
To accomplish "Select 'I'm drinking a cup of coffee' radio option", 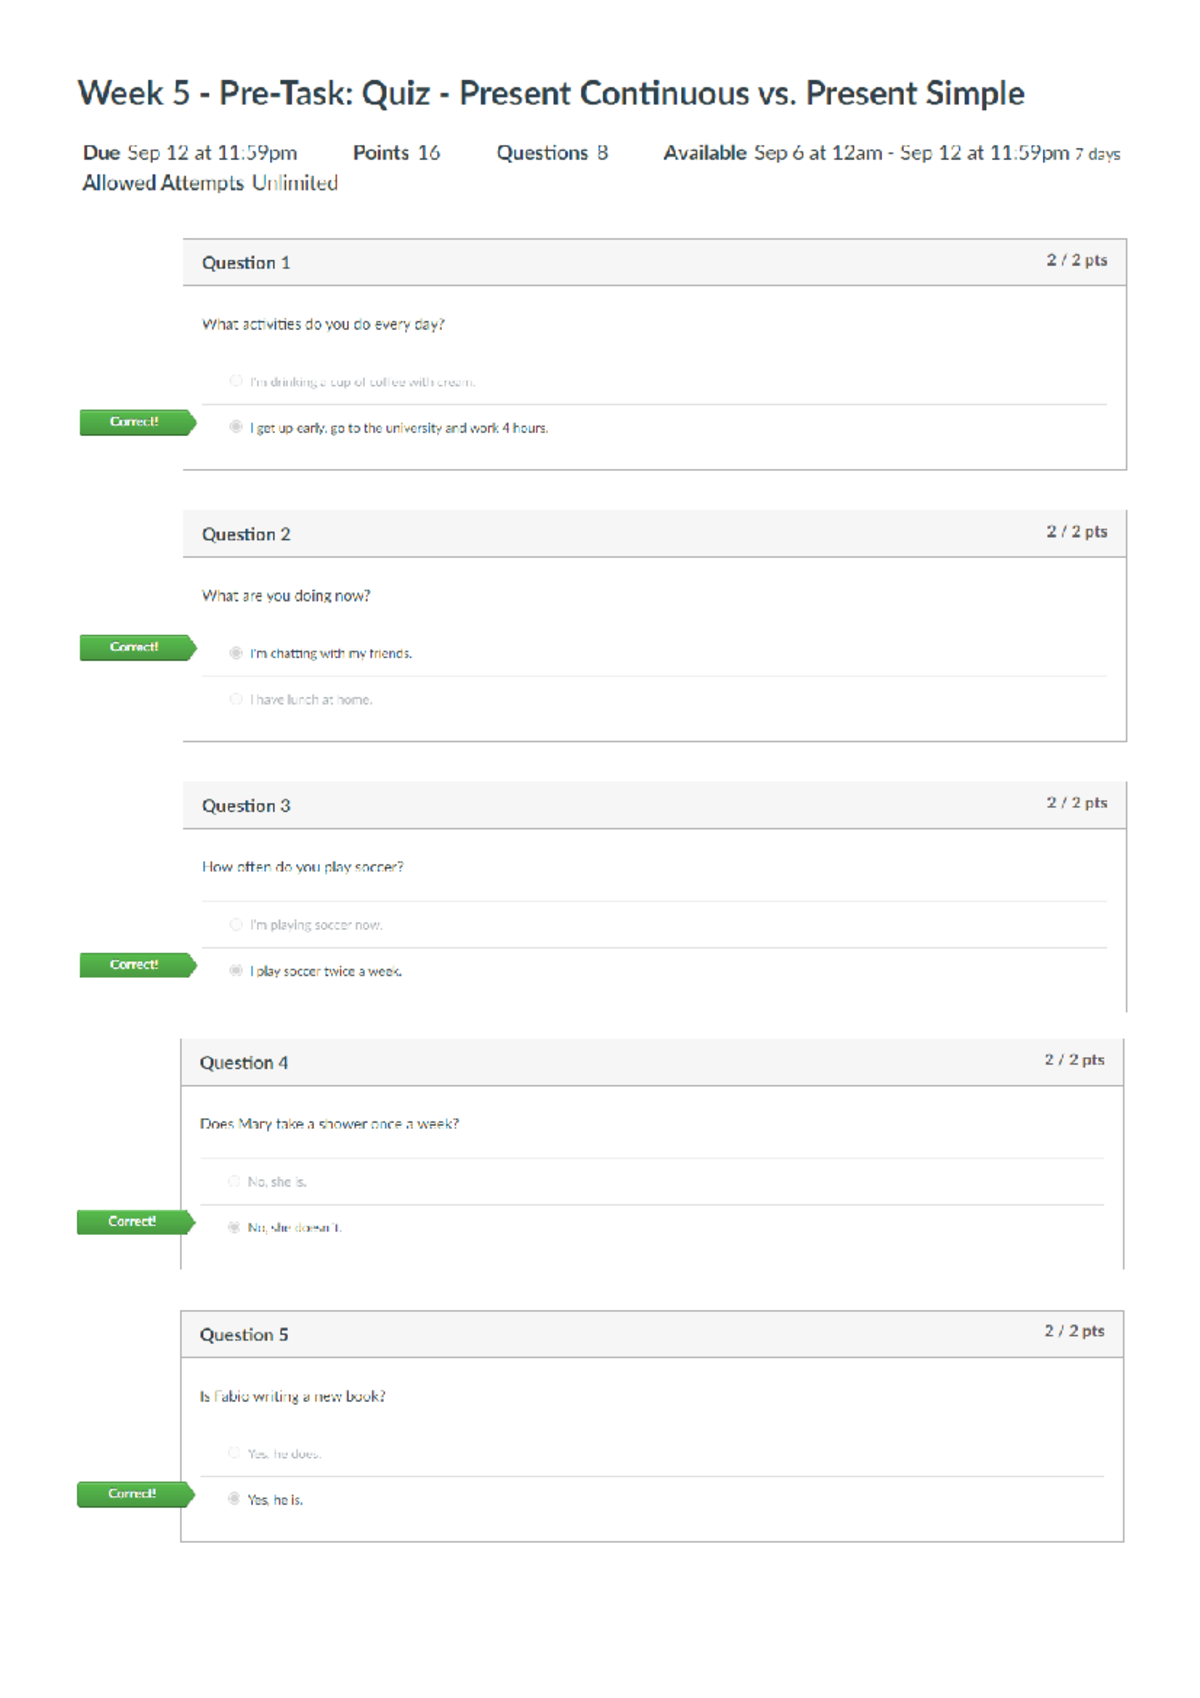I will tap(236, 381).
